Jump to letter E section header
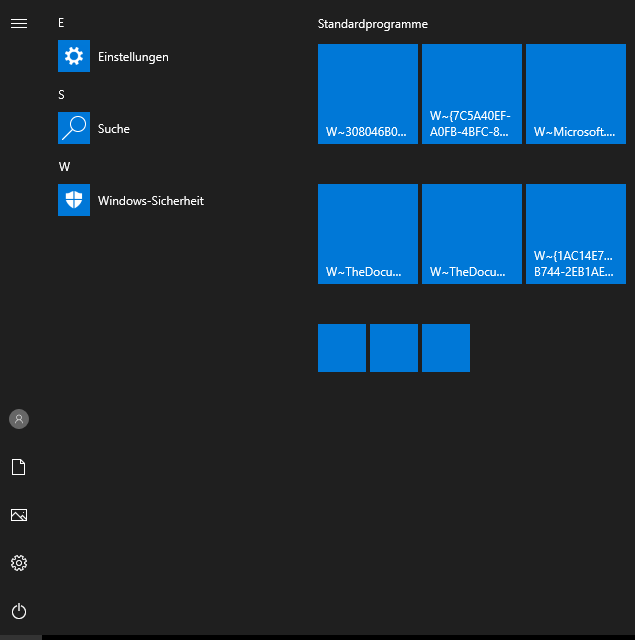The image size is (635, 640). 61,23
